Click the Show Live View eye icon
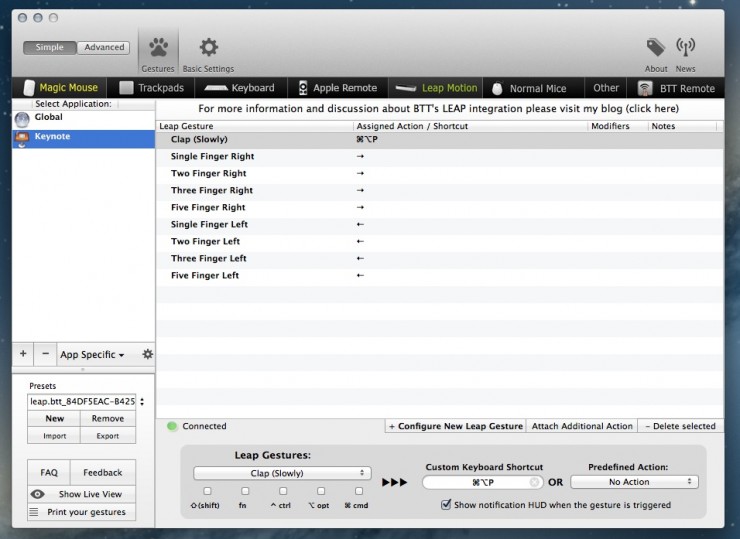 click(x=37, y=494)
